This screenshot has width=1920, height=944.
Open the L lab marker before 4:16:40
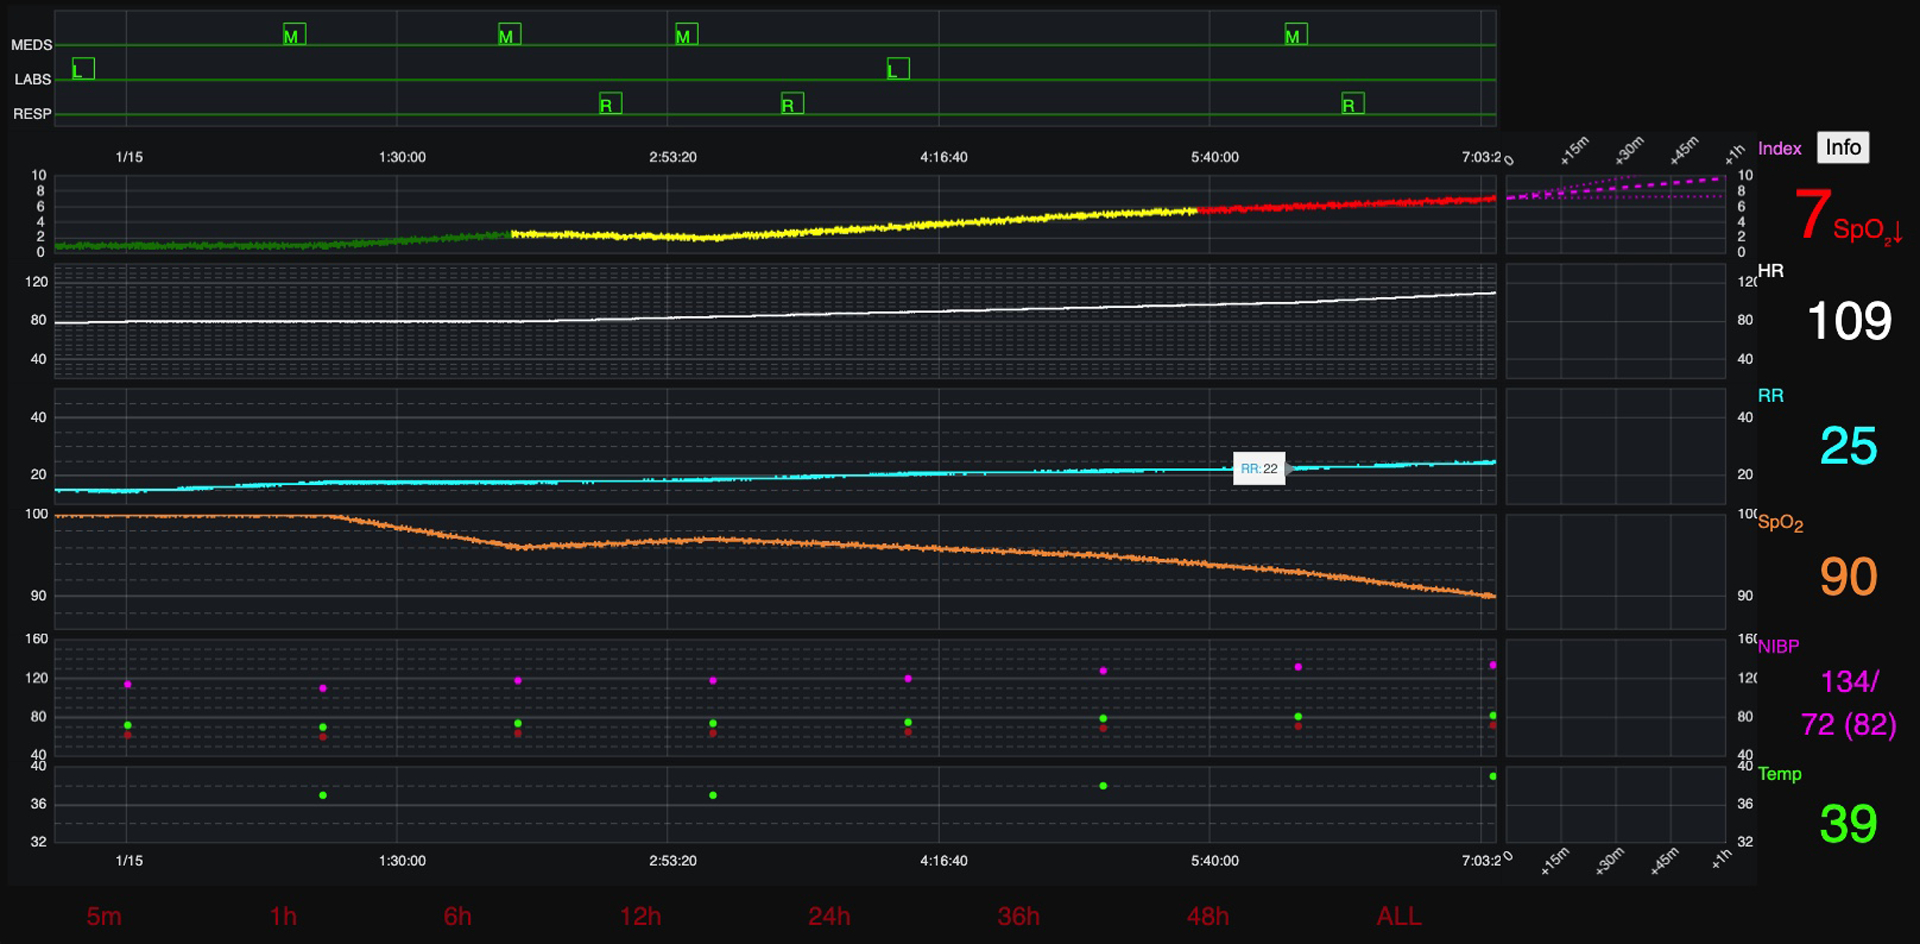click(898, 69)
